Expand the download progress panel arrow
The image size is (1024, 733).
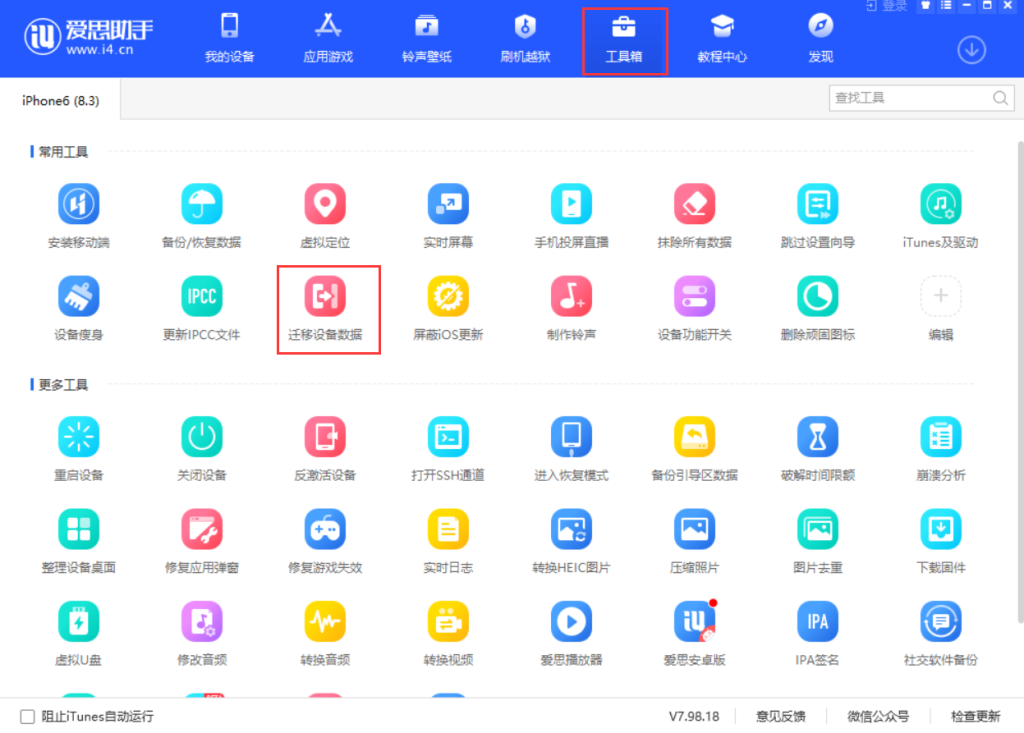point(970,49)
